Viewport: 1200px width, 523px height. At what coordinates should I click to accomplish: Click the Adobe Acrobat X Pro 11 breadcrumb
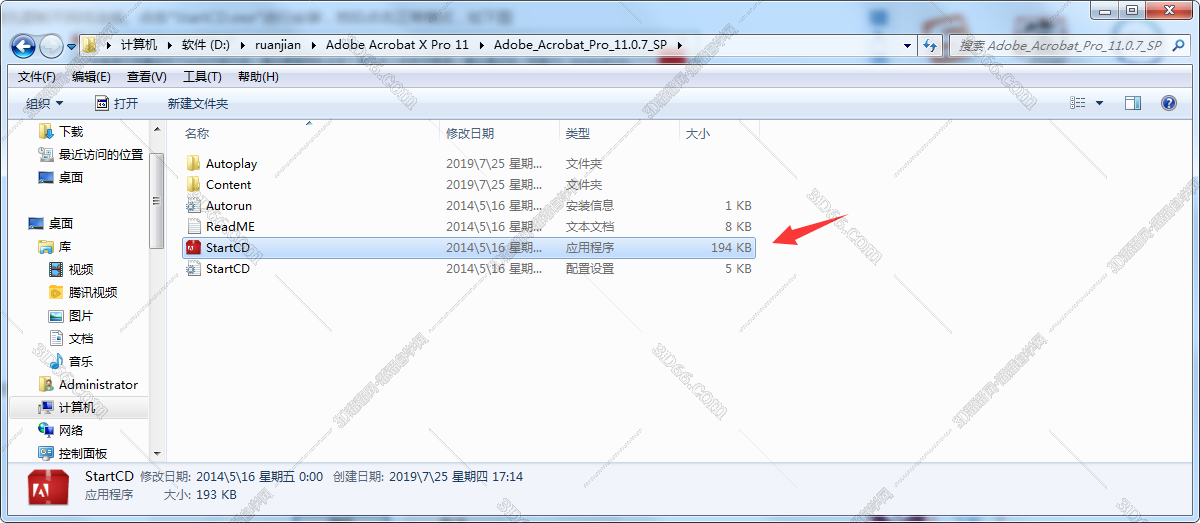click(397, 45)
